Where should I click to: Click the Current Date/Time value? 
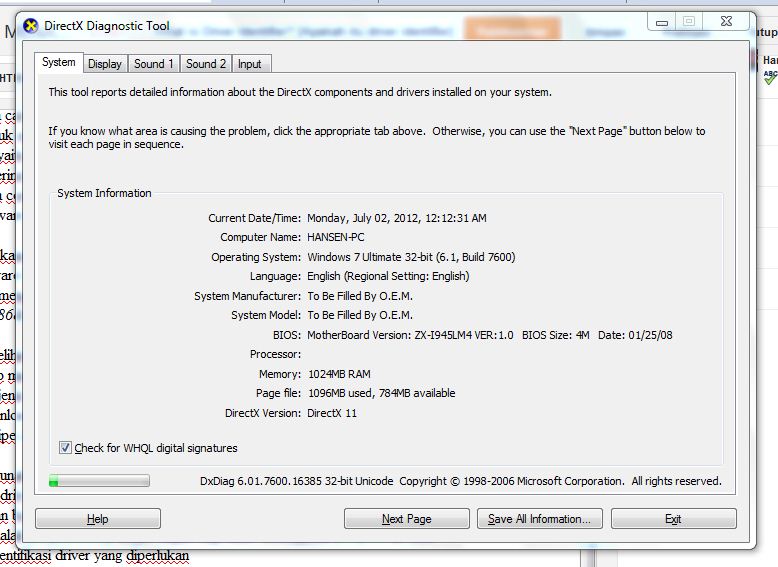click(x=397, y=218)
